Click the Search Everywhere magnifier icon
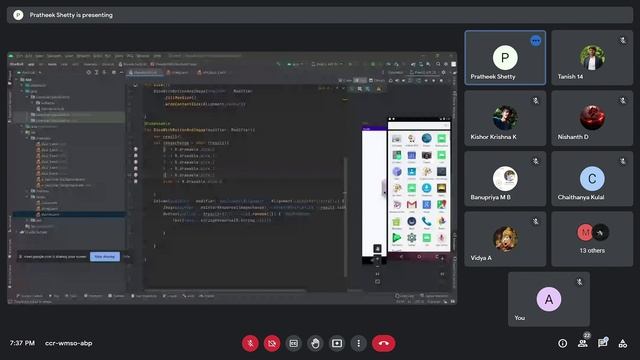Viewport: 640px width, 360px height. 438,64
